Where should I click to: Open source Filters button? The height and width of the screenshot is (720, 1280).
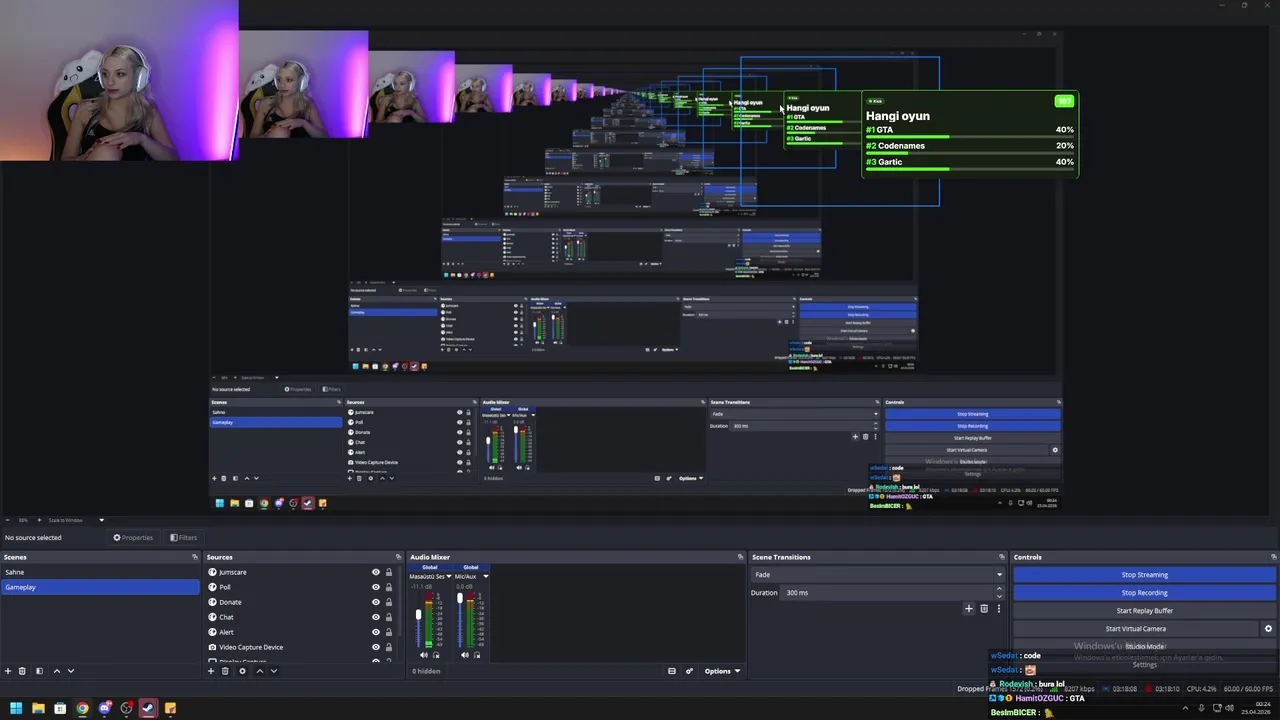pos(183,538)
